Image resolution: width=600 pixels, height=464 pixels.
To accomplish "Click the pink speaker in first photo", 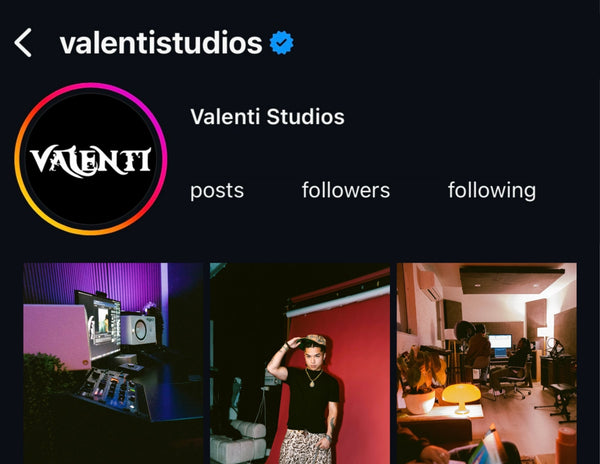I will pyautogui.click(x=57, y=337).
